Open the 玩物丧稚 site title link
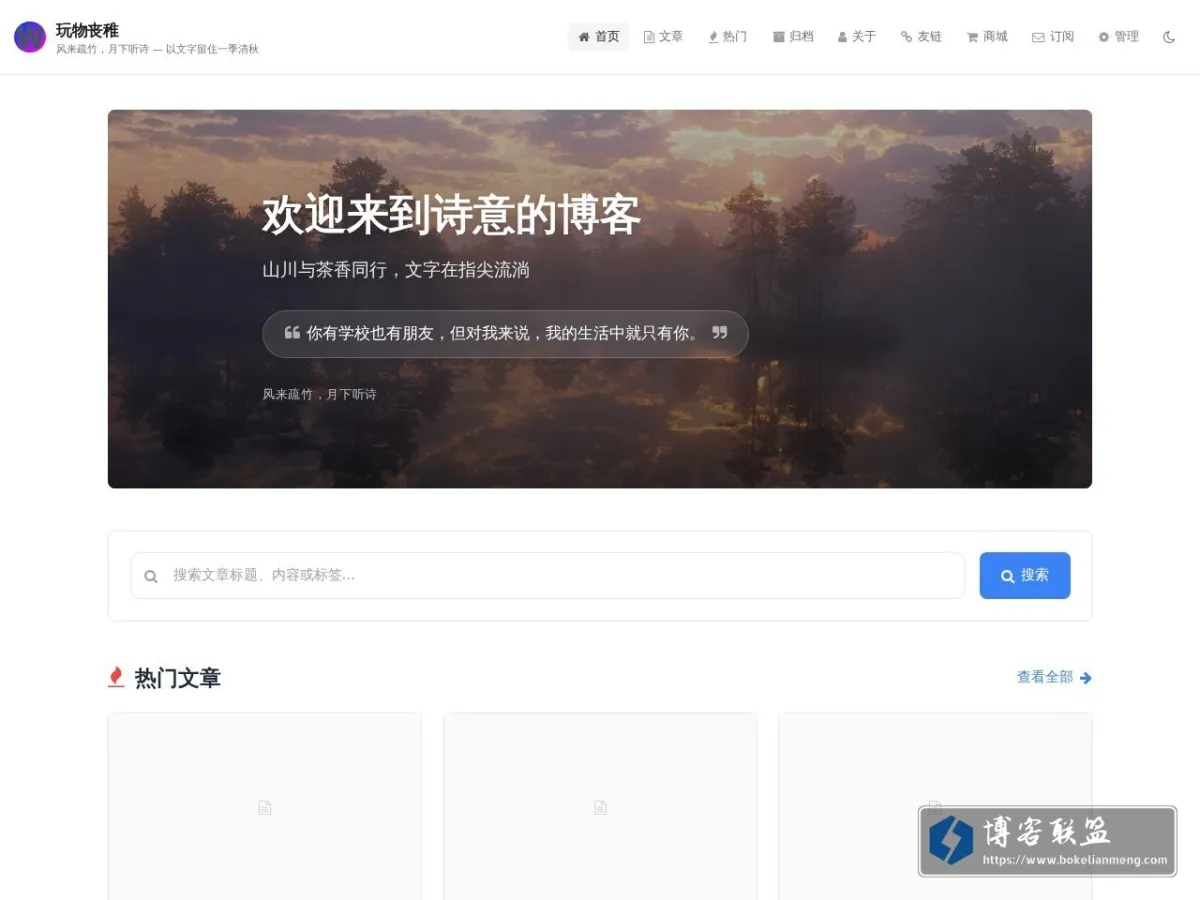 (x=87, y=30)
